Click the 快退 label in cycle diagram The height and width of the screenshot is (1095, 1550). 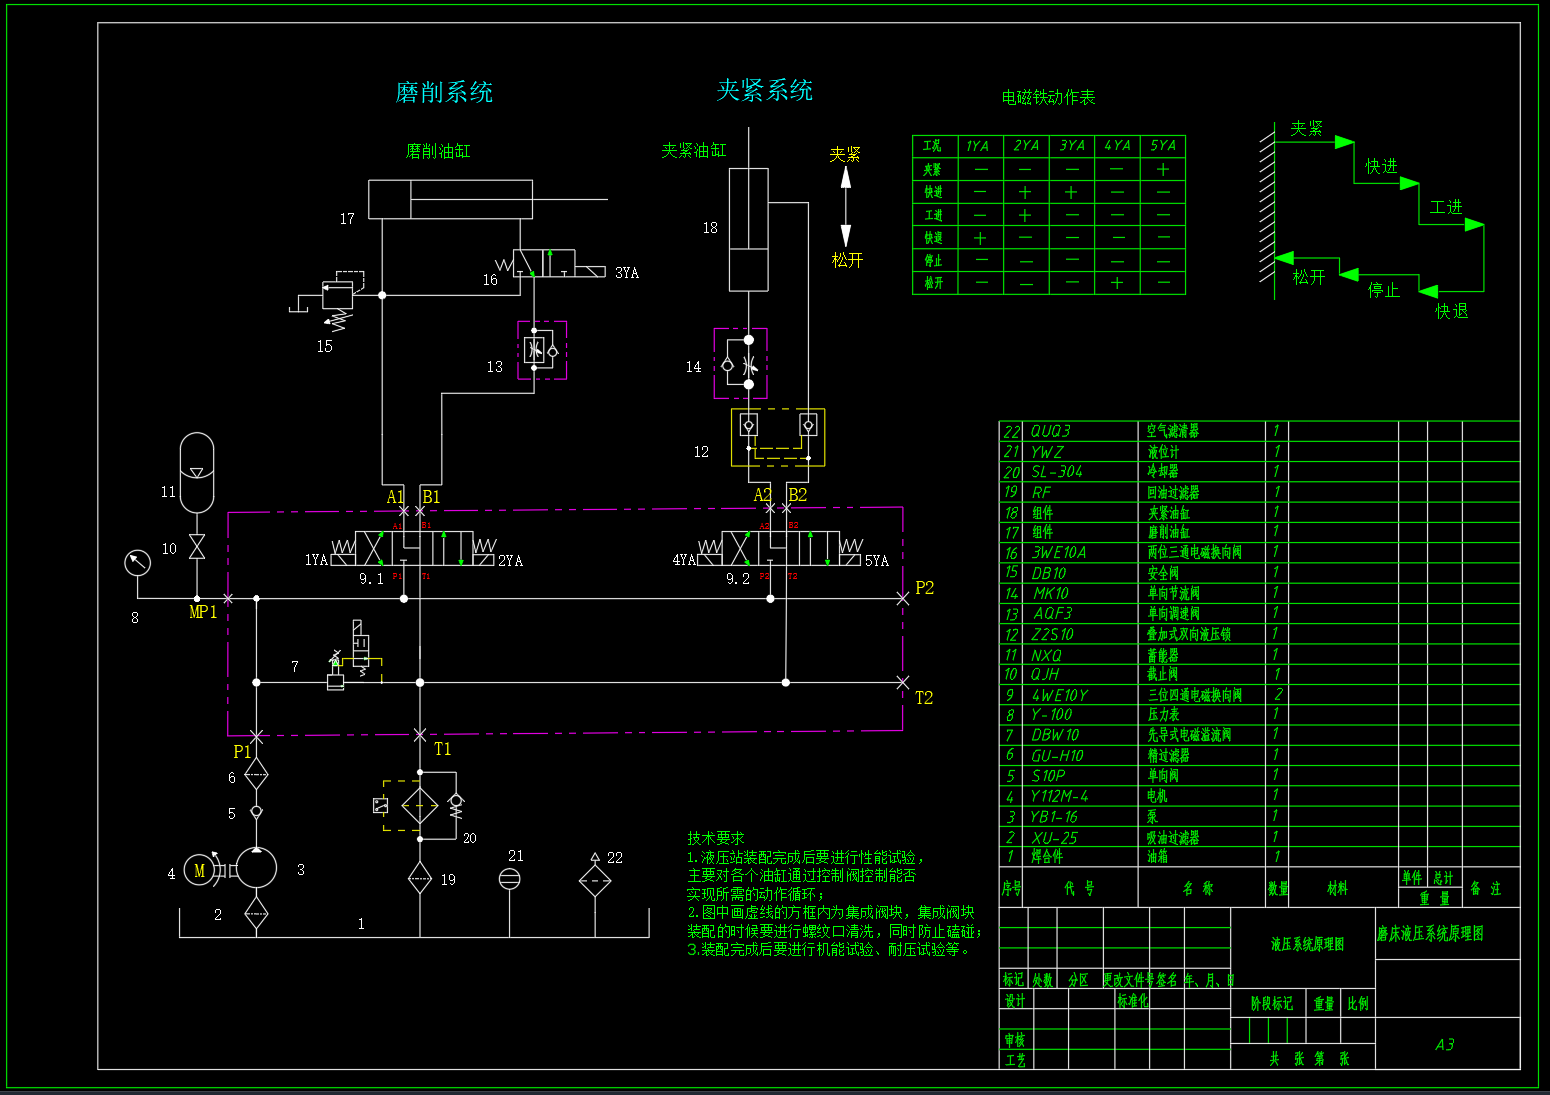pyautogui.click(x=1452, y=311)
